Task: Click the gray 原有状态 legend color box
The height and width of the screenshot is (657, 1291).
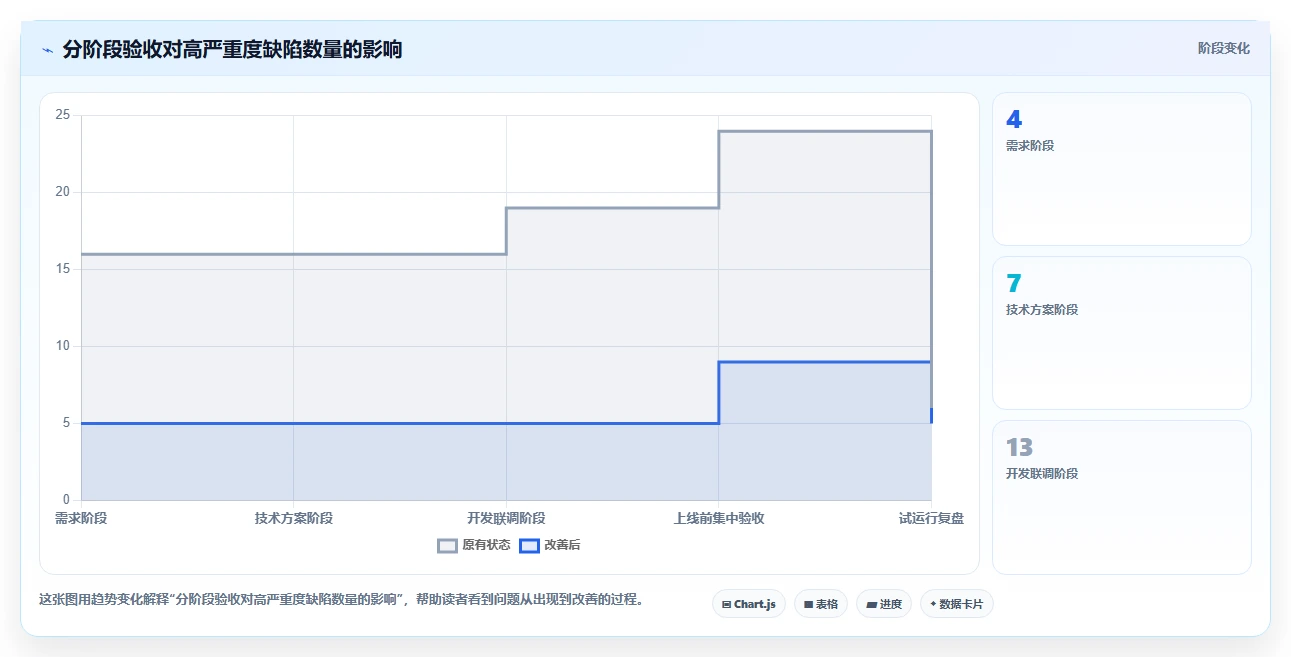Action: tap(448, 545)
